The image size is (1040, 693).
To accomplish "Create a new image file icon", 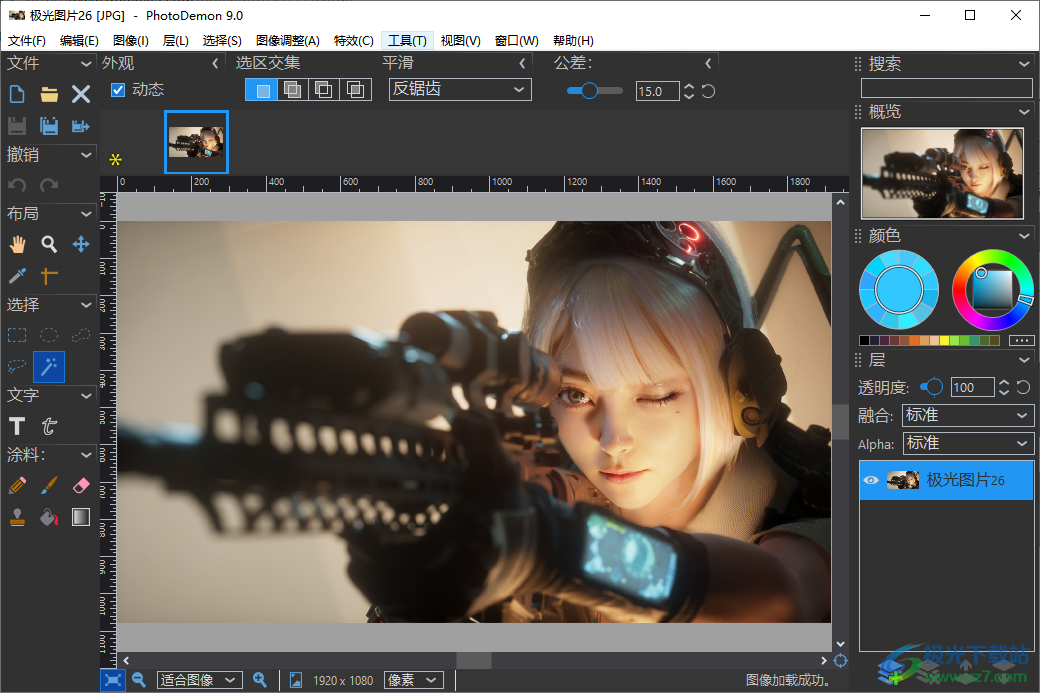I will pos(17,94).
